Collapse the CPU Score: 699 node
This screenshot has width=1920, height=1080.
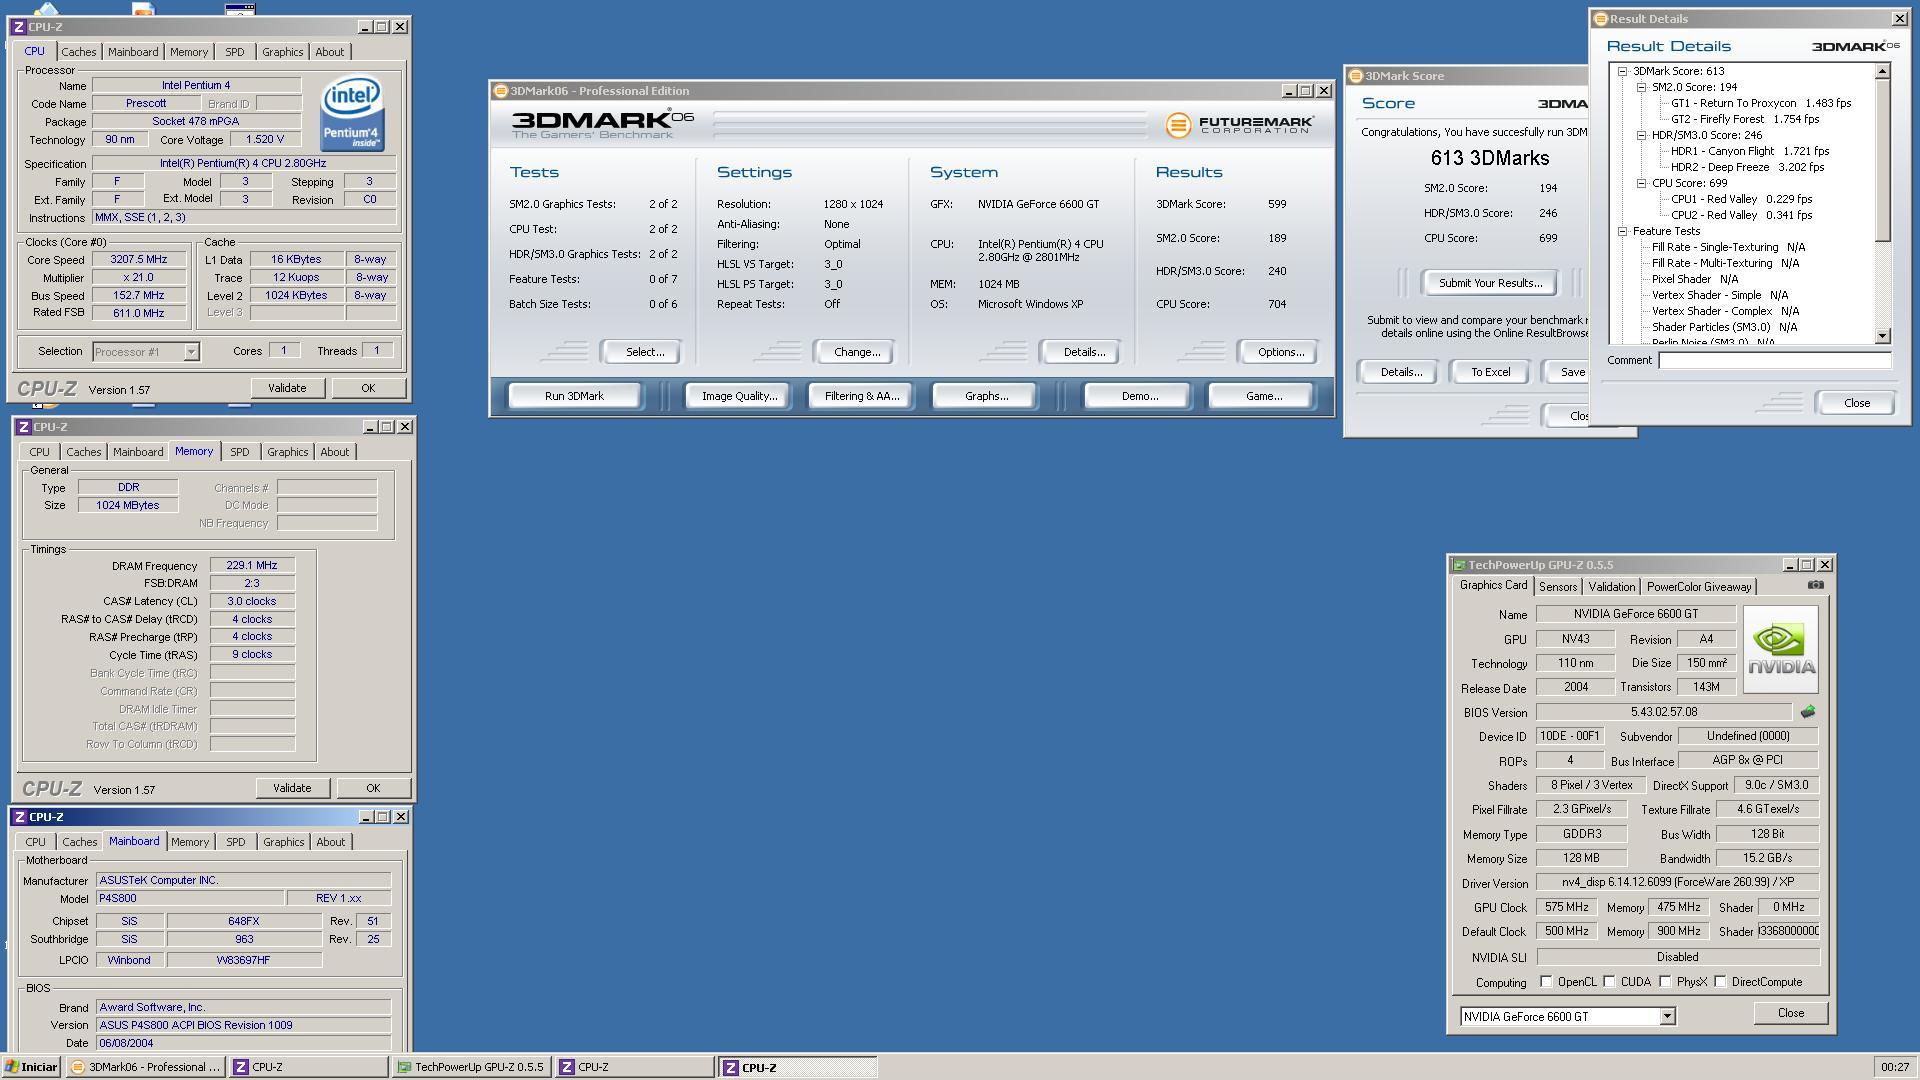pos(1642,183)
